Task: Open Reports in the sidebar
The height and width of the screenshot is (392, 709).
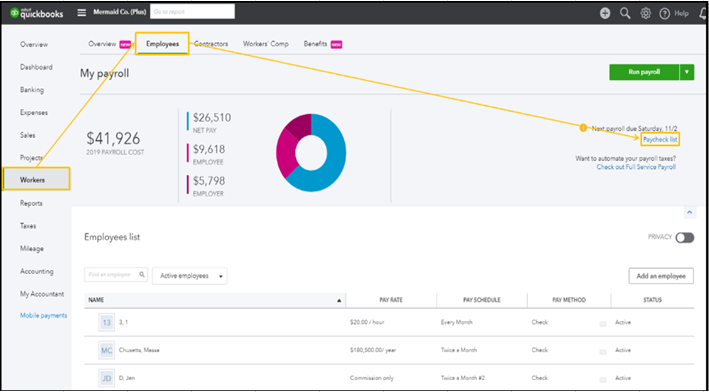Action: click(31, 203)
